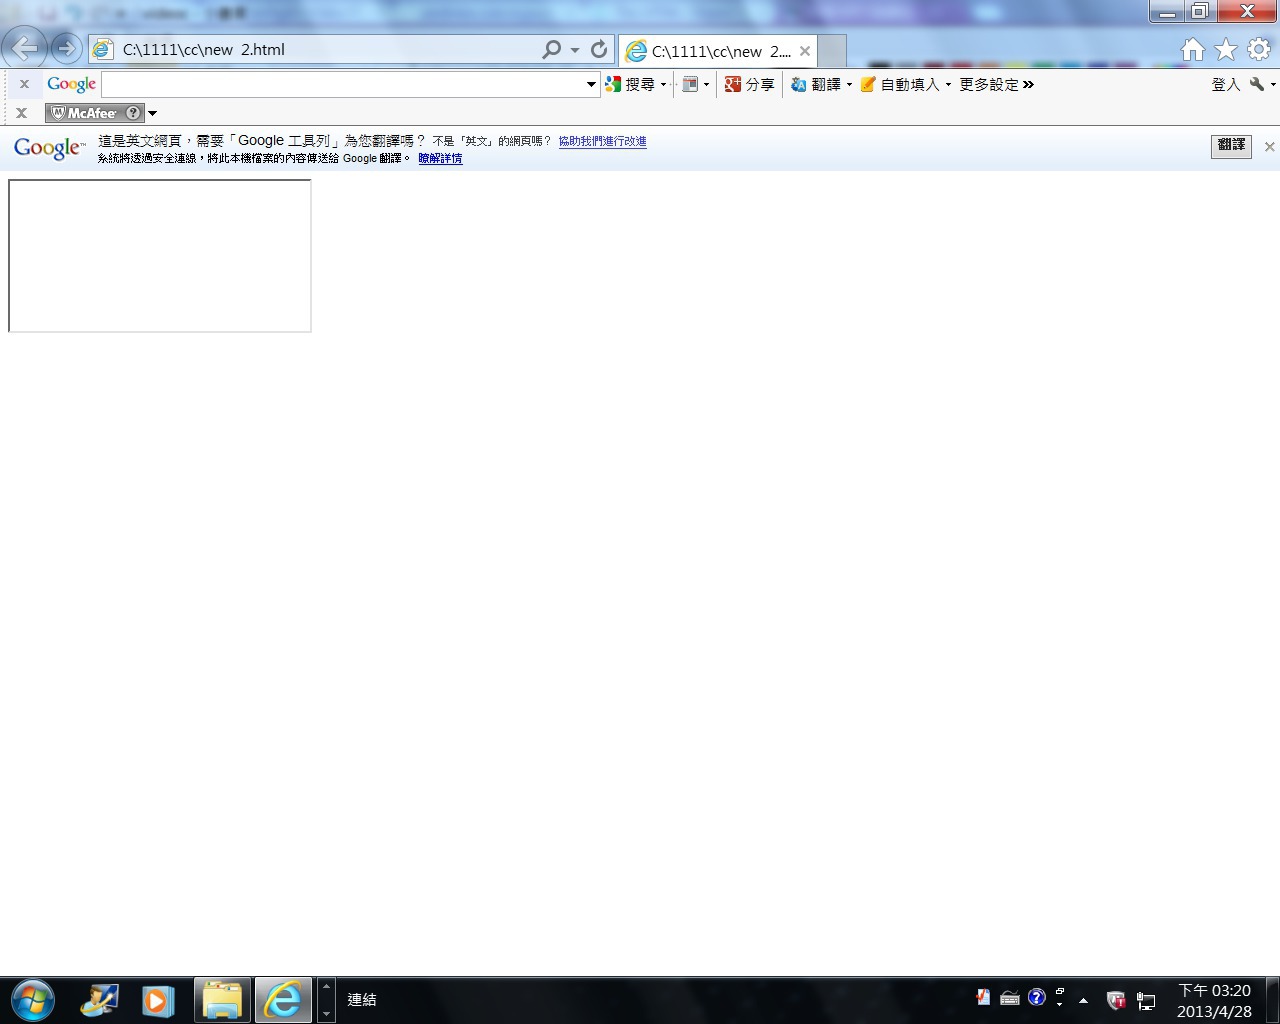
Task: Go forward with the Forward arrow
Action: (x=66, y=48)
